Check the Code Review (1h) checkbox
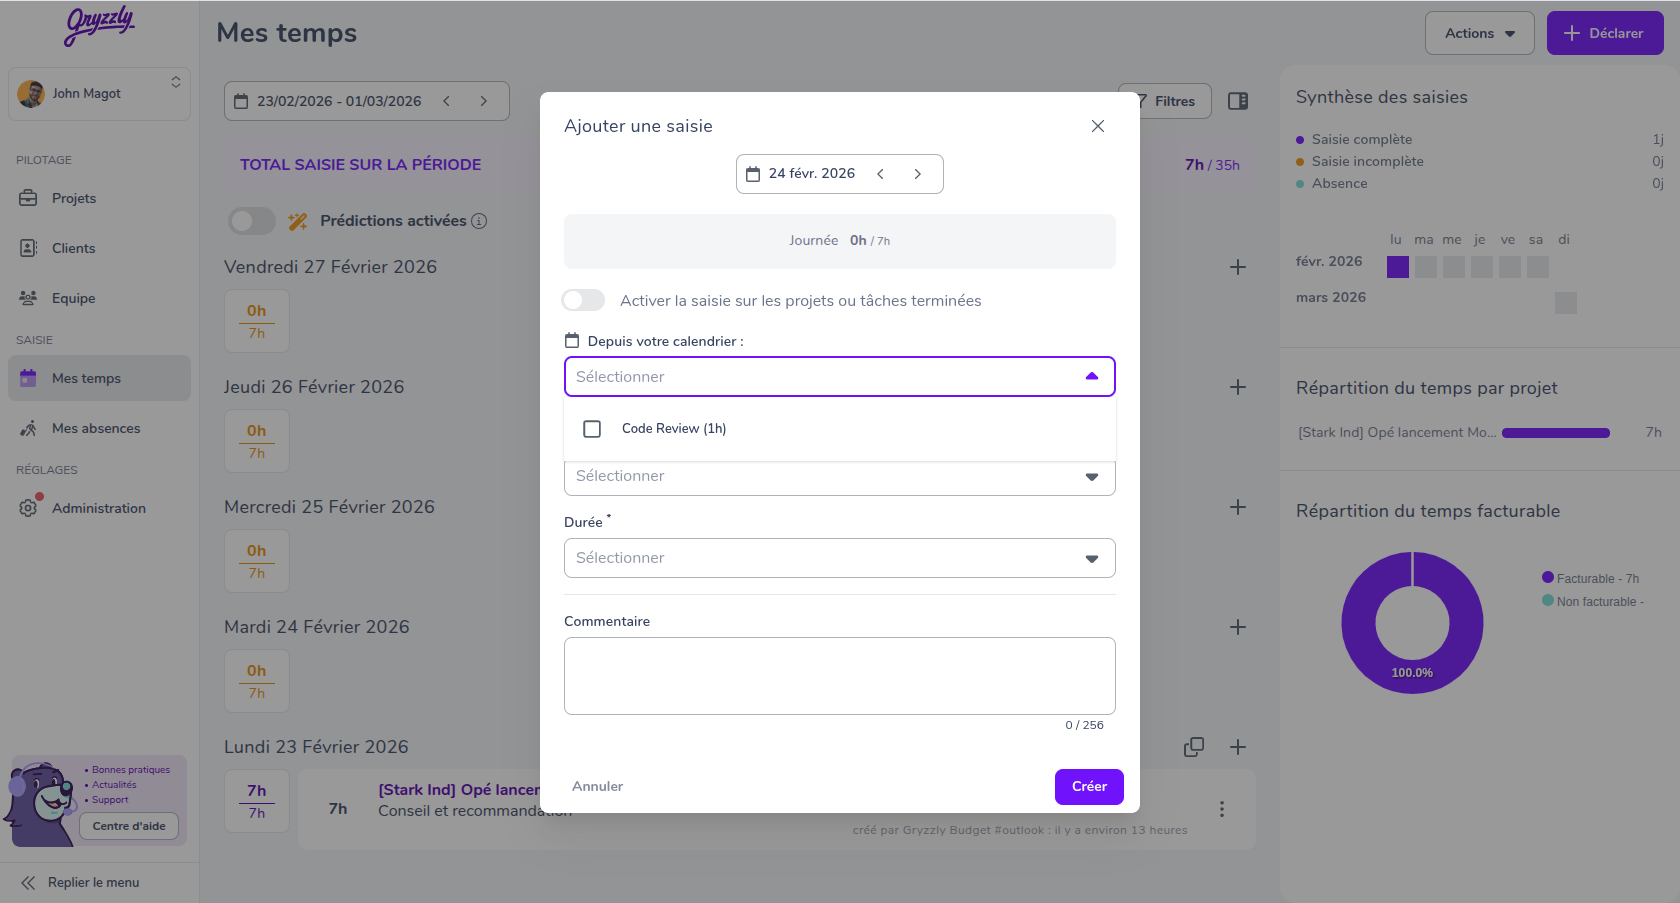Image resolution: width=1680 pixels, height=903 pixels. click(592, 429)
